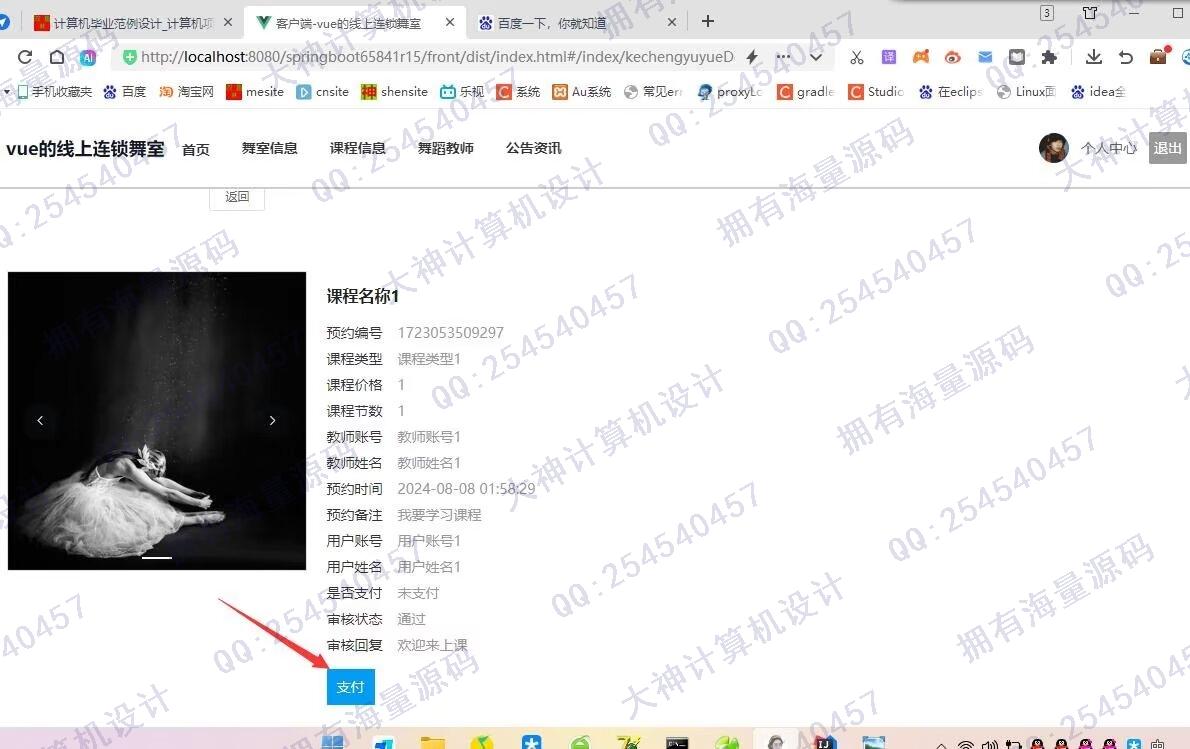The width and height of the screenshot is (1190, 749).
Task: Open the Weibo extension icon
Action: (952, 57)
